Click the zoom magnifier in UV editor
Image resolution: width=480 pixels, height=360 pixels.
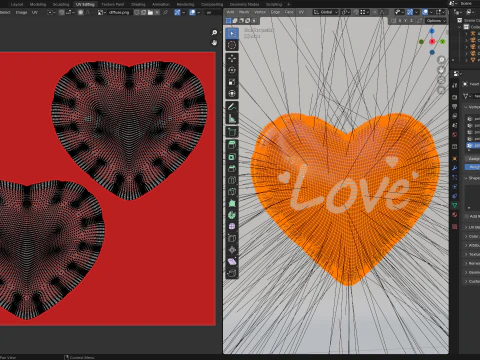point(214,32)
